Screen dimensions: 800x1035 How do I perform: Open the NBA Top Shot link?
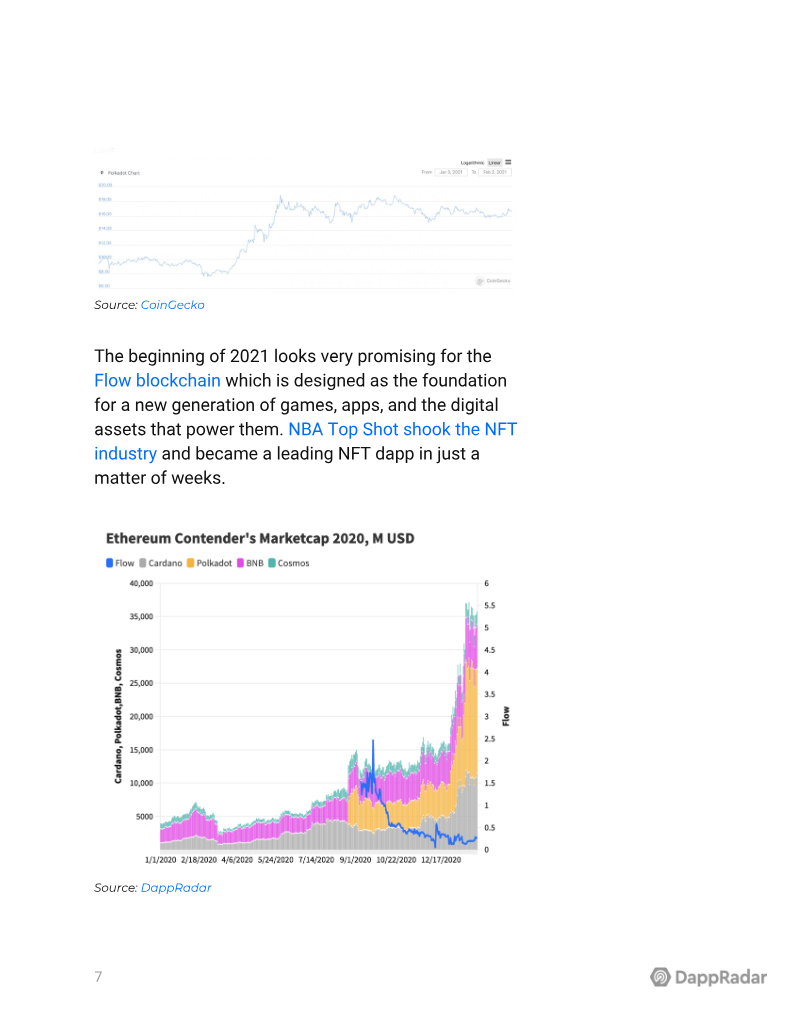click(402, 429)
